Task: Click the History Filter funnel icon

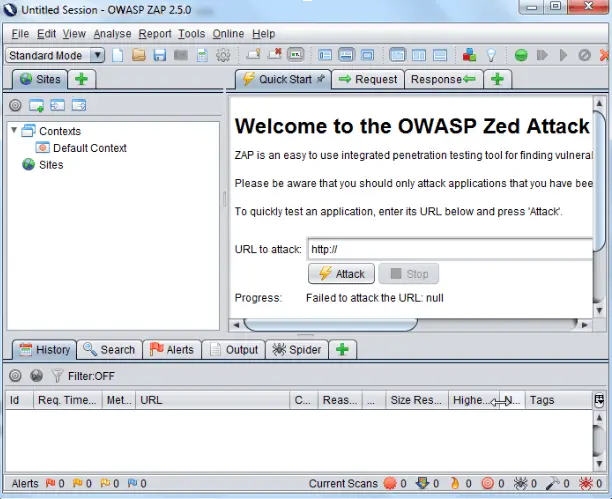Action: (x=57, y=376)
